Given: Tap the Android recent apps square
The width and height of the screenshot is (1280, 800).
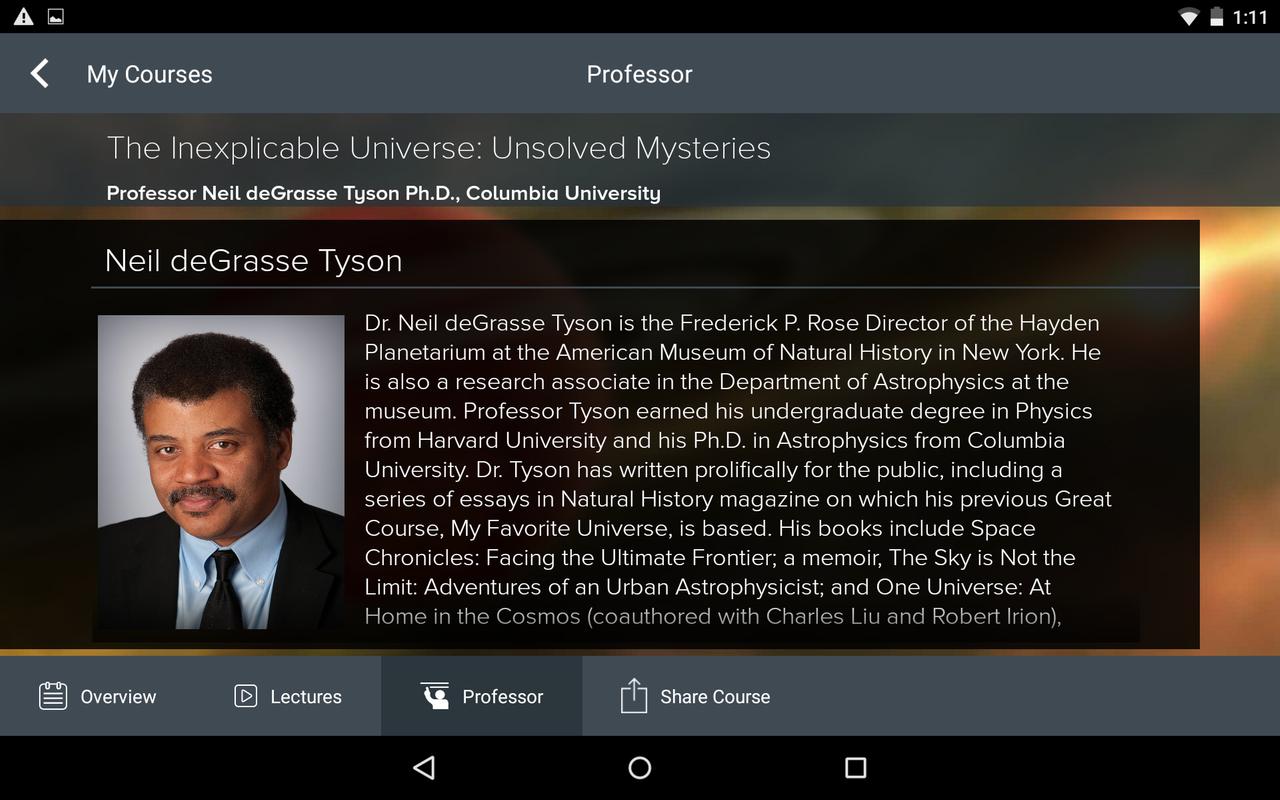Looking at the screenshot, I should (x=855, y=767).
